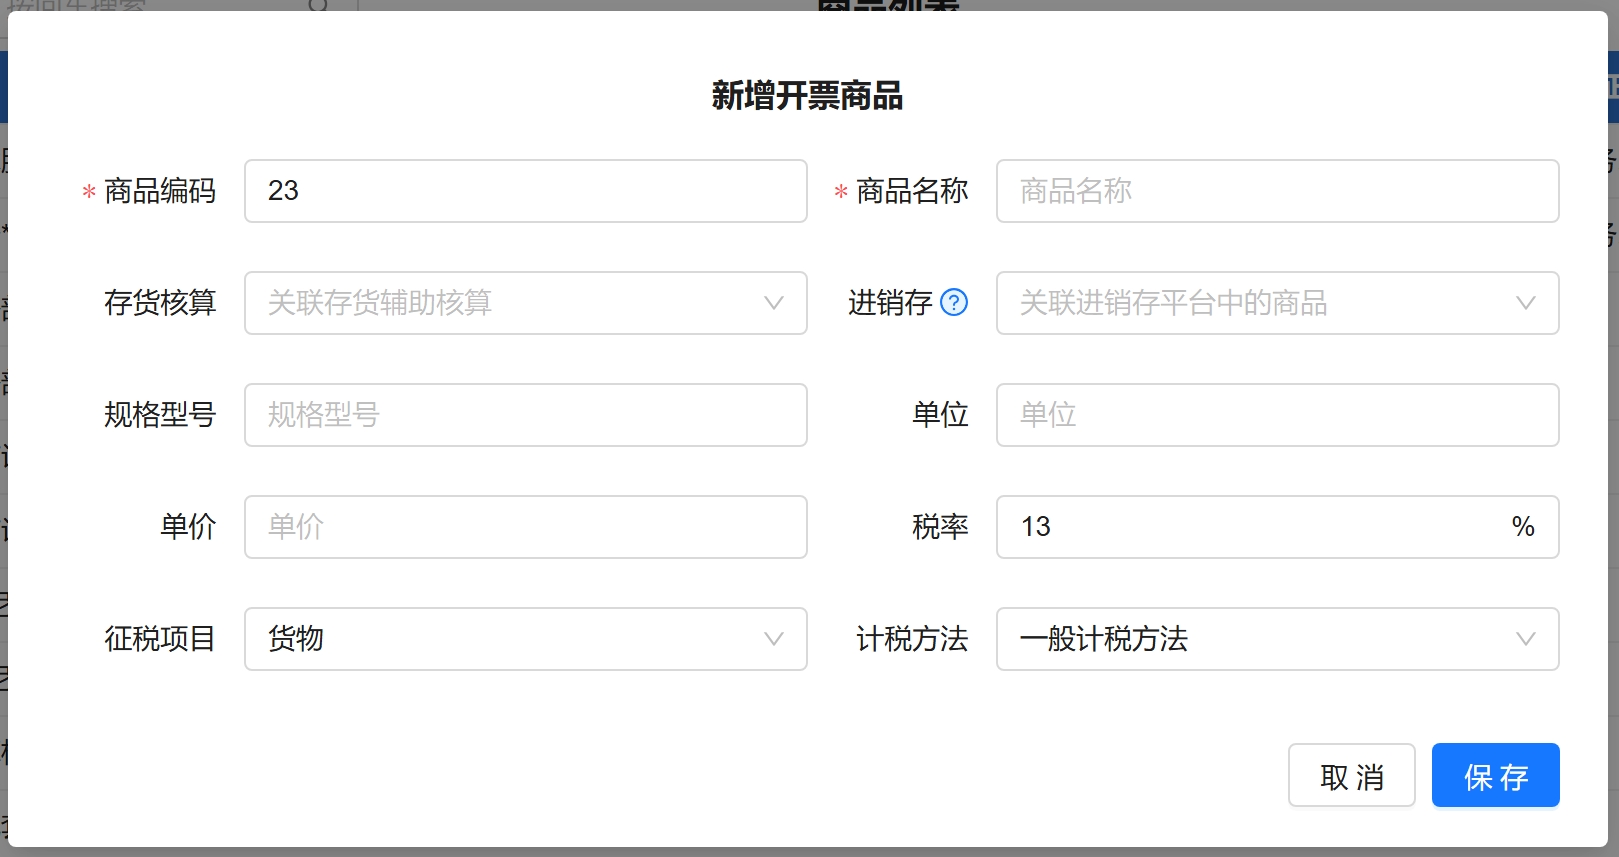Image resolution: width=1619 pixels, height=857 pixels.
Task: Click the 征税项目 label text
Action: pos(160,639)
